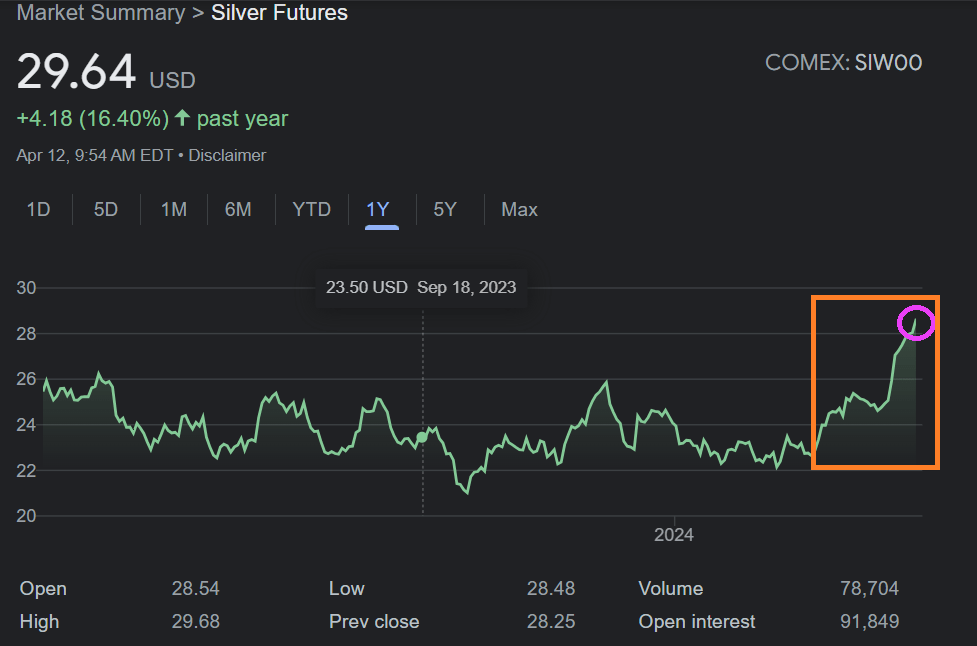Screen dimensions: 977x646
Task: Switch to the 1D time range
Action: coord(38,209)
